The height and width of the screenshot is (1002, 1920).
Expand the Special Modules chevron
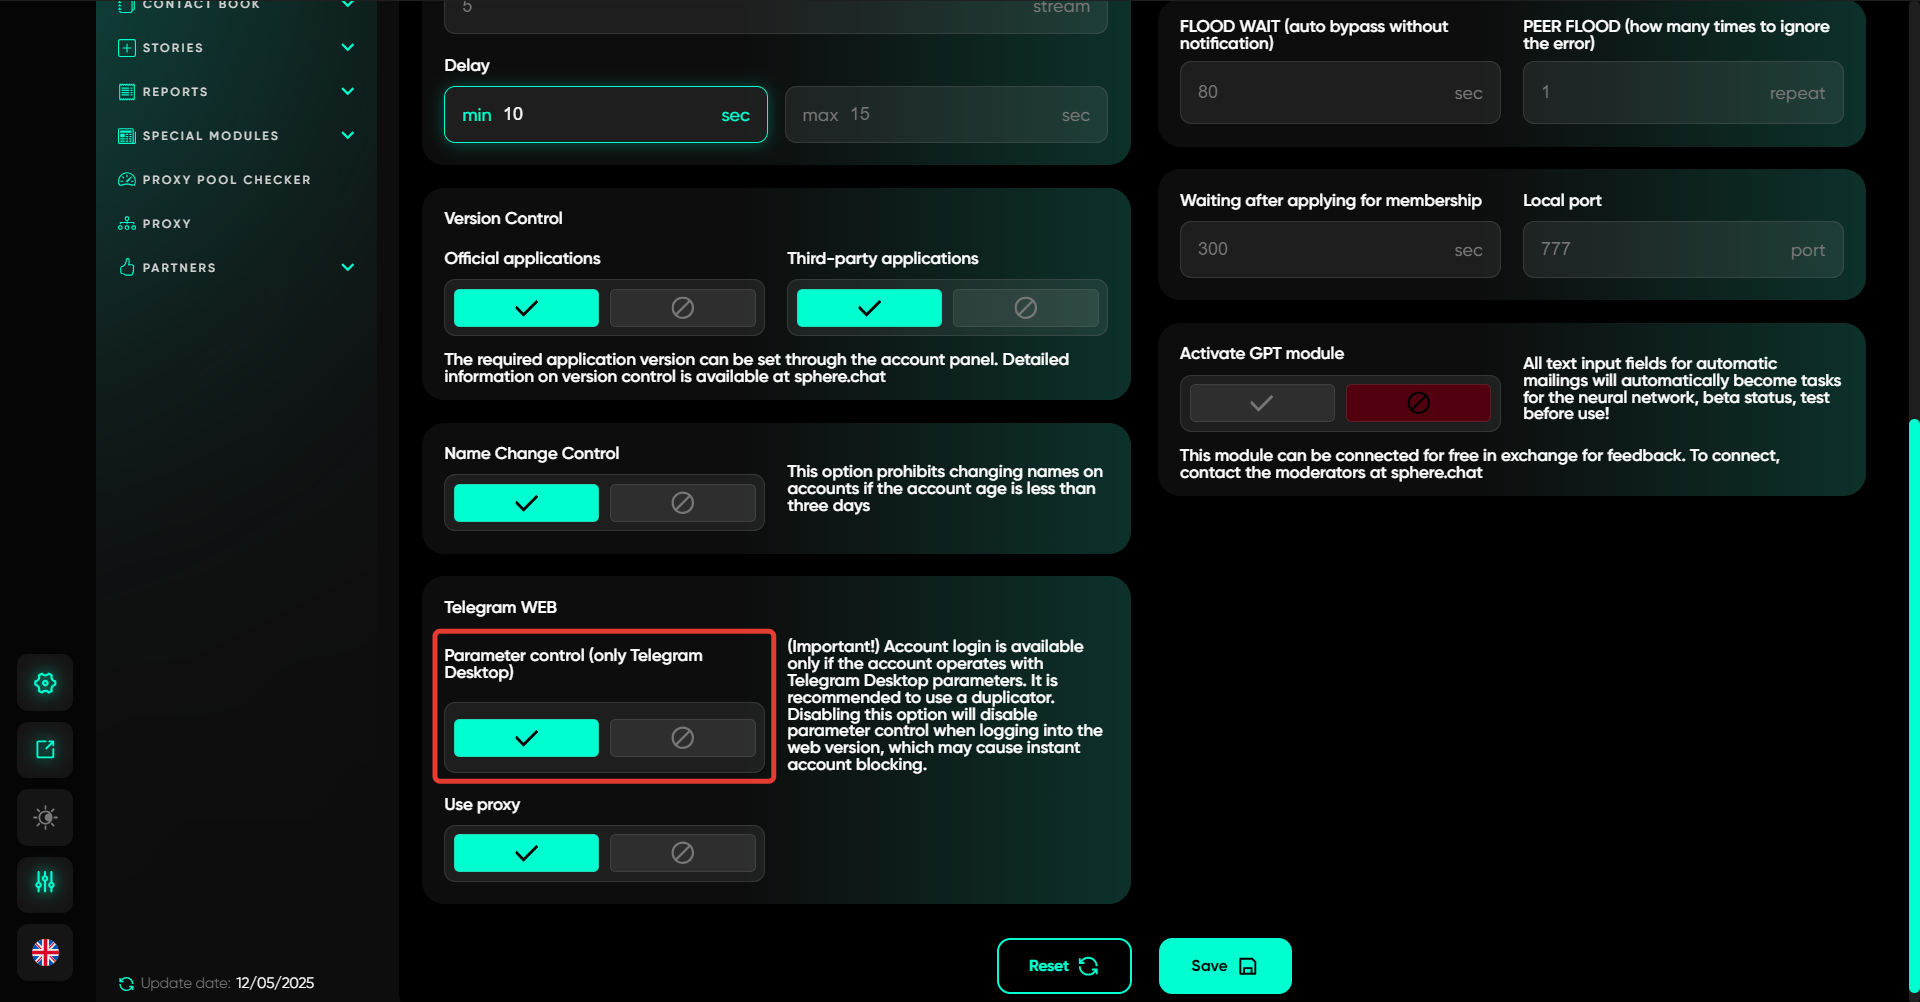347,136
